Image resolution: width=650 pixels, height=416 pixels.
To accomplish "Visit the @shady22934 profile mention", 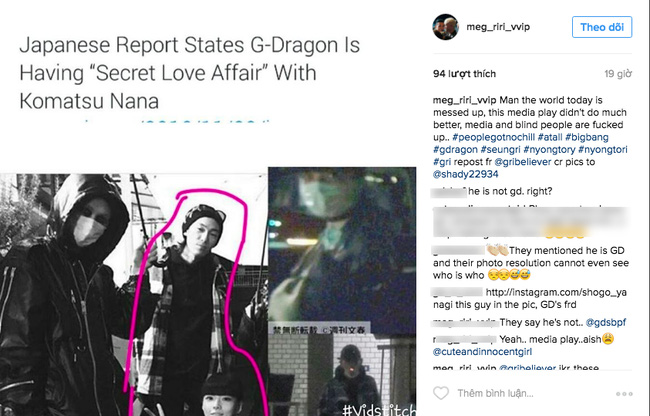I will [x=466, y=174].
